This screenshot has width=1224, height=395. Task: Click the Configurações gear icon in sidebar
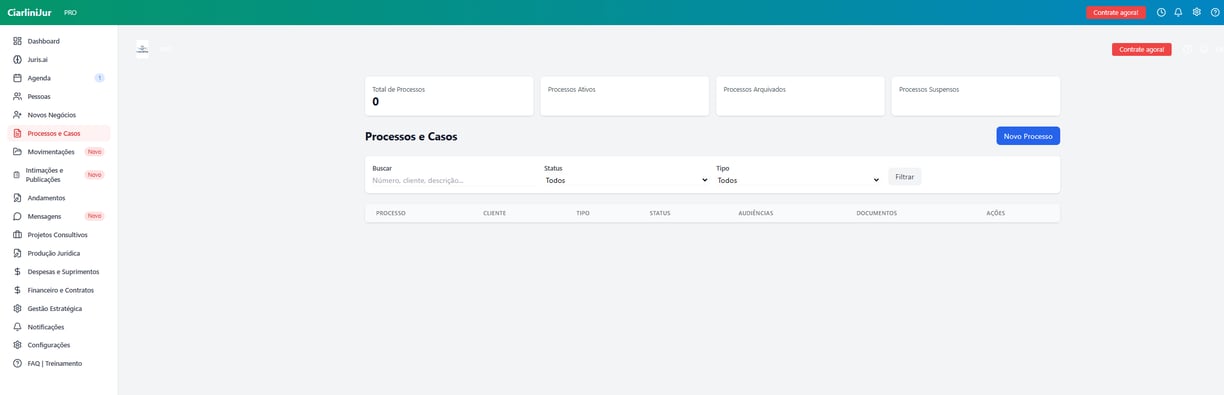17,345
